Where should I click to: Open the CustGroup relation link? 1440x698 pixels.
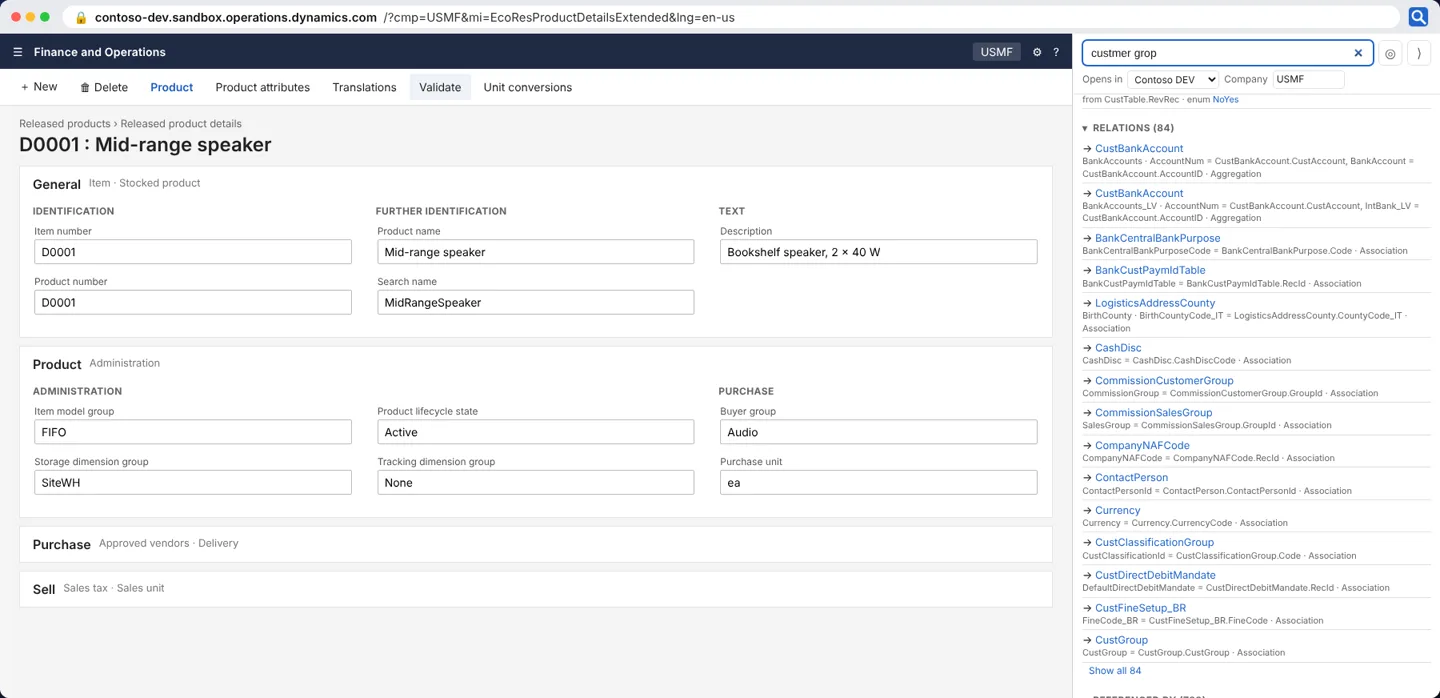[x=1121, y=640]
